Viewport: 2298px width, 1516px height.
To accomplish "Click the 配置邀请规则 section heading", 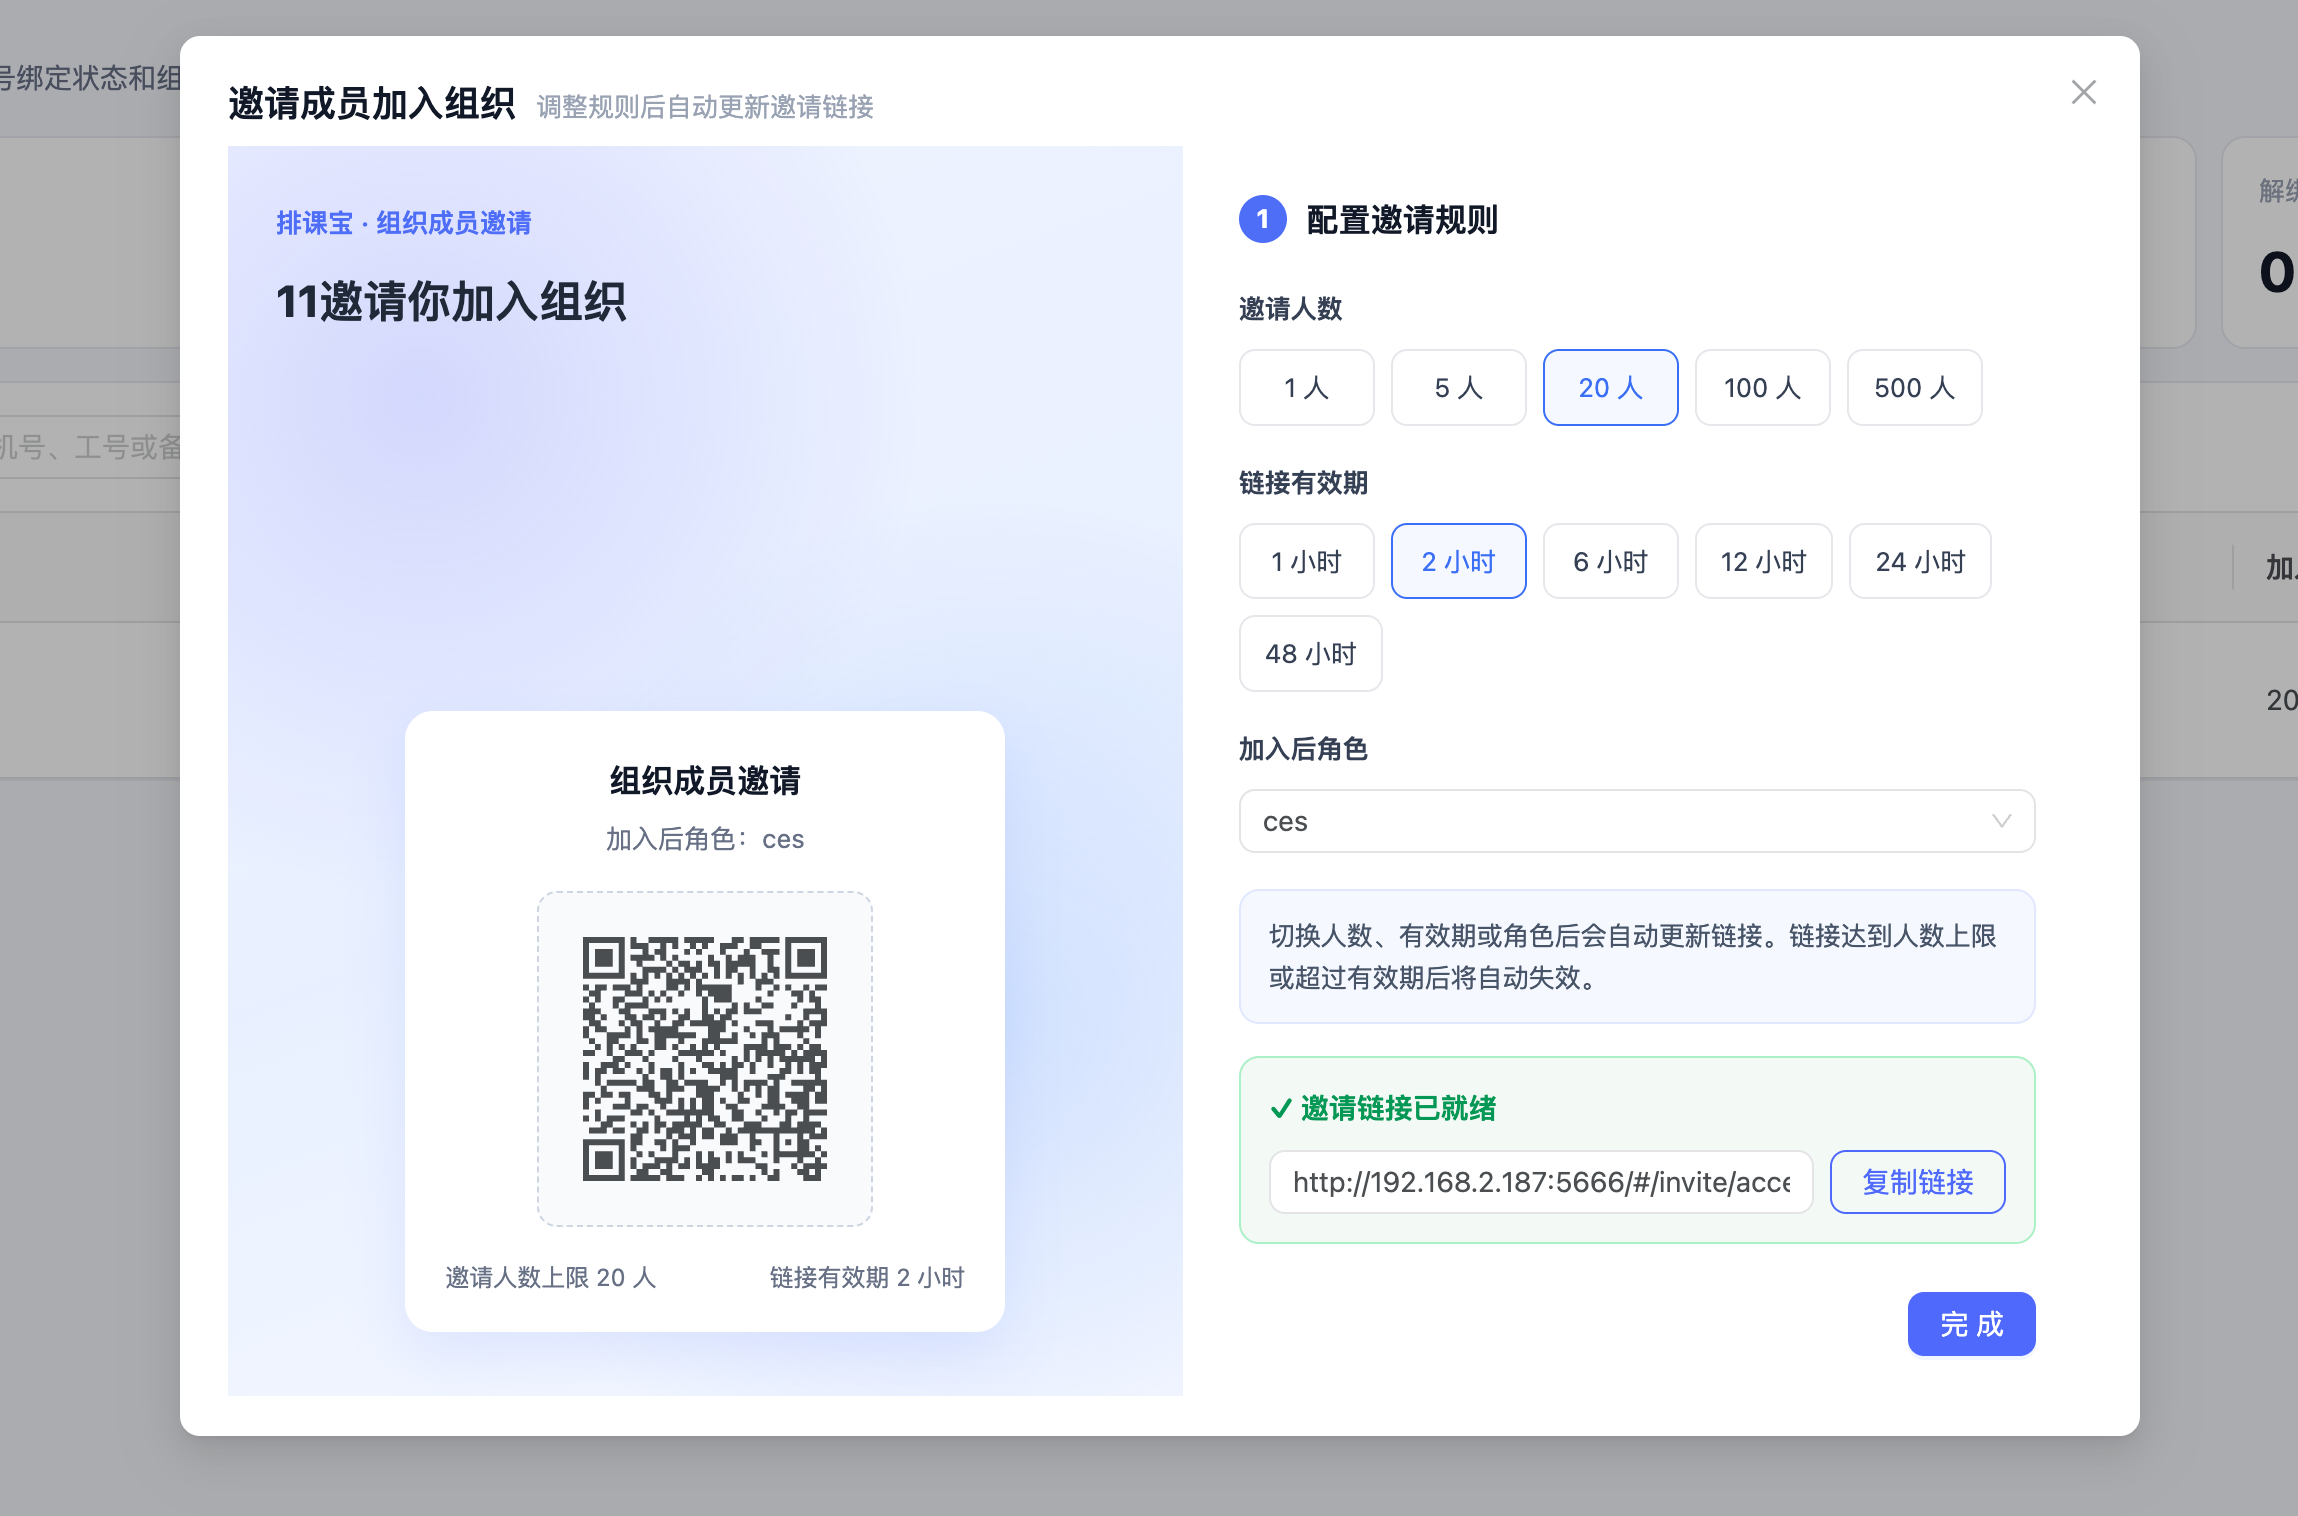I will [x=1402, y=220].
